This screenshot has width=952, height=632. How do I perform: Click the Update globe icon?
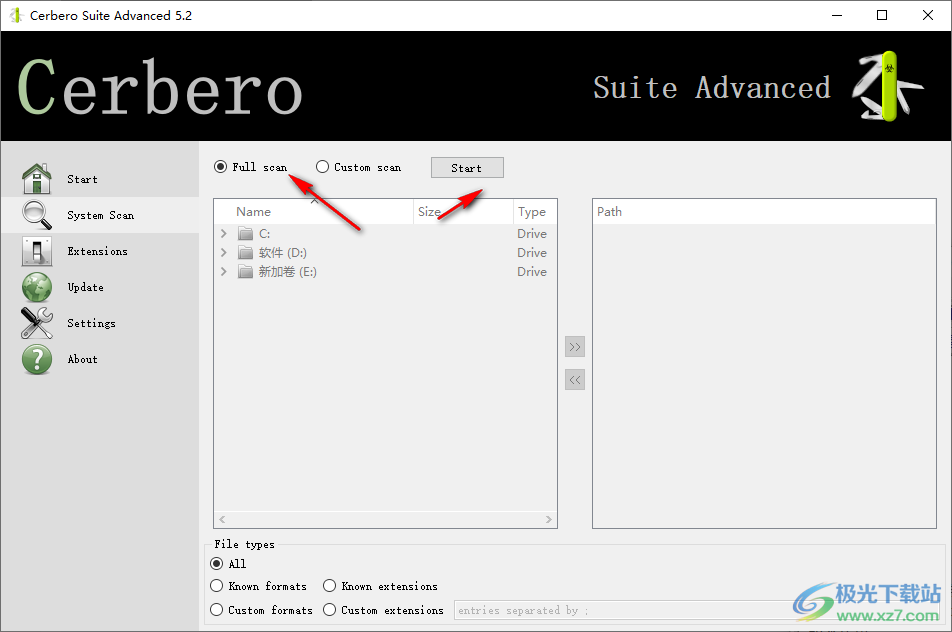(36, 287)
